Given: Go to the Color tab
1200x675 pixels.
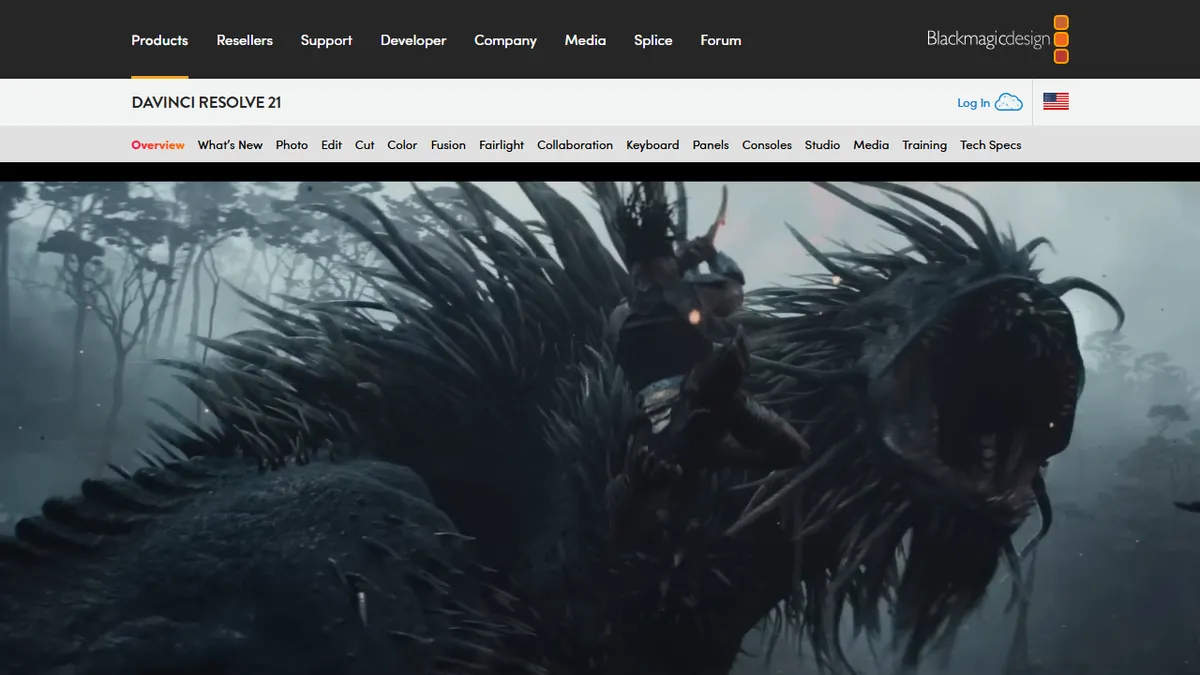Looking at the screenshot, I should (x=403, y=145).
